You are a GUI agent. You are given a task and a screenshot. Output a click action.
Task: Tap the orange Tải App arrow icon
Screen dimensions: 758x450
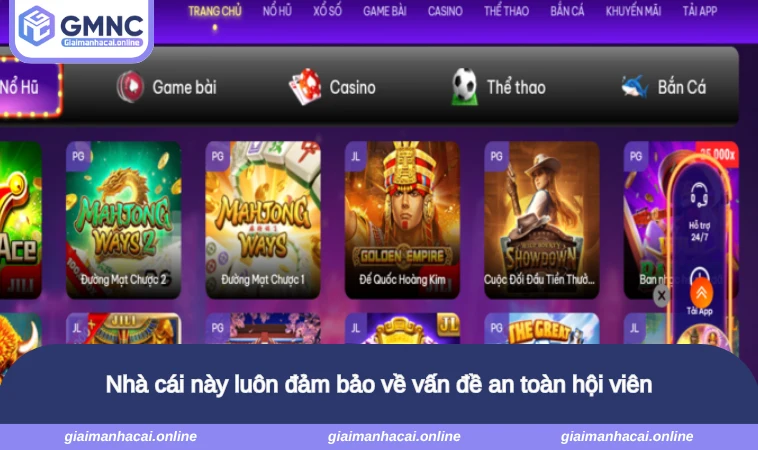[x=701, y=292]
